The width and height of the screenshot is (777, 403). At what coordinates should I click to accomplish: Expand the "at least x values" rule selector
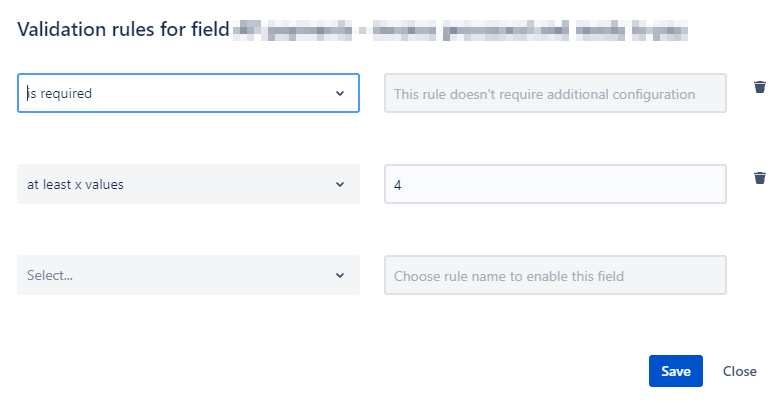point(188,184)
